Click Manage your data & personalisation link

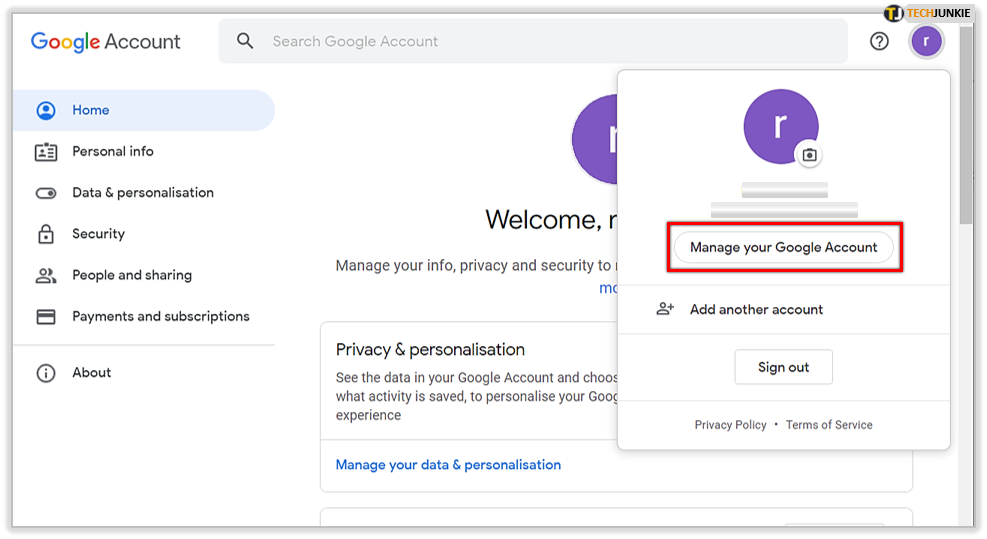pyautogui.click(x=448, y=465)
